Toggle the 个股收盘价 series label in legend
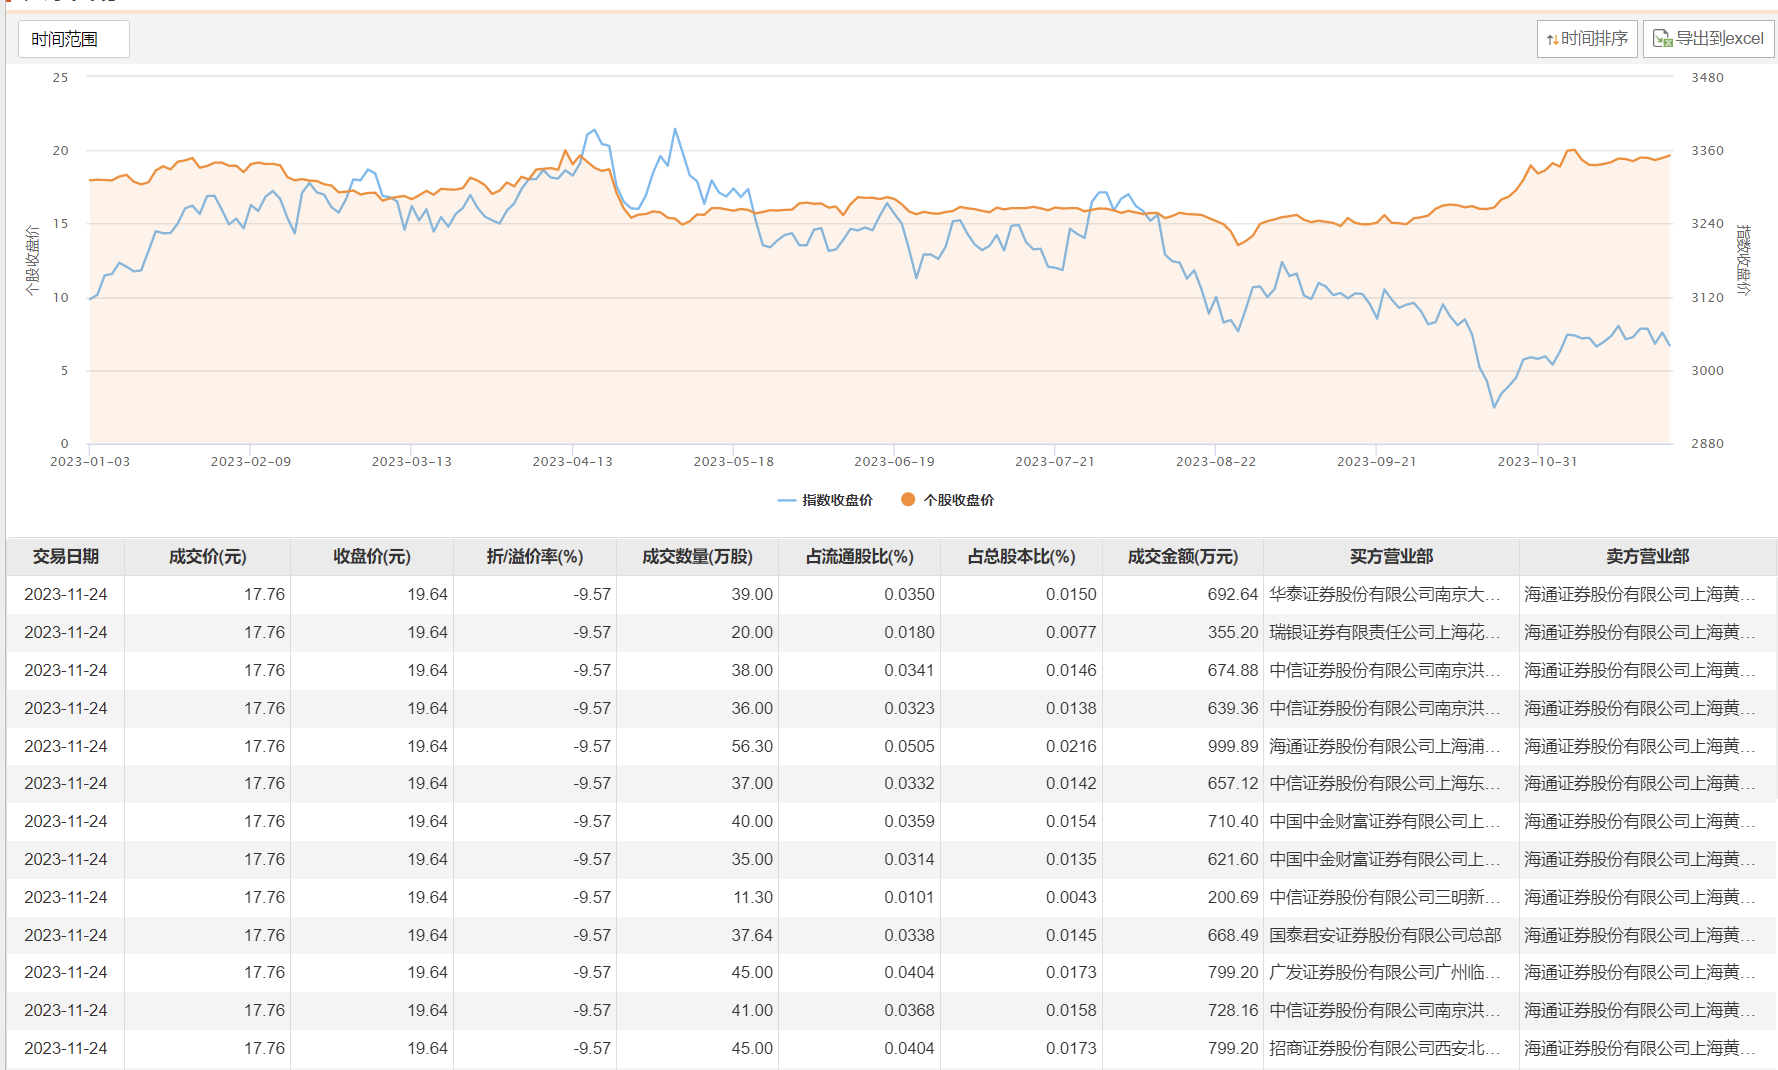 [x=958, y=500]
